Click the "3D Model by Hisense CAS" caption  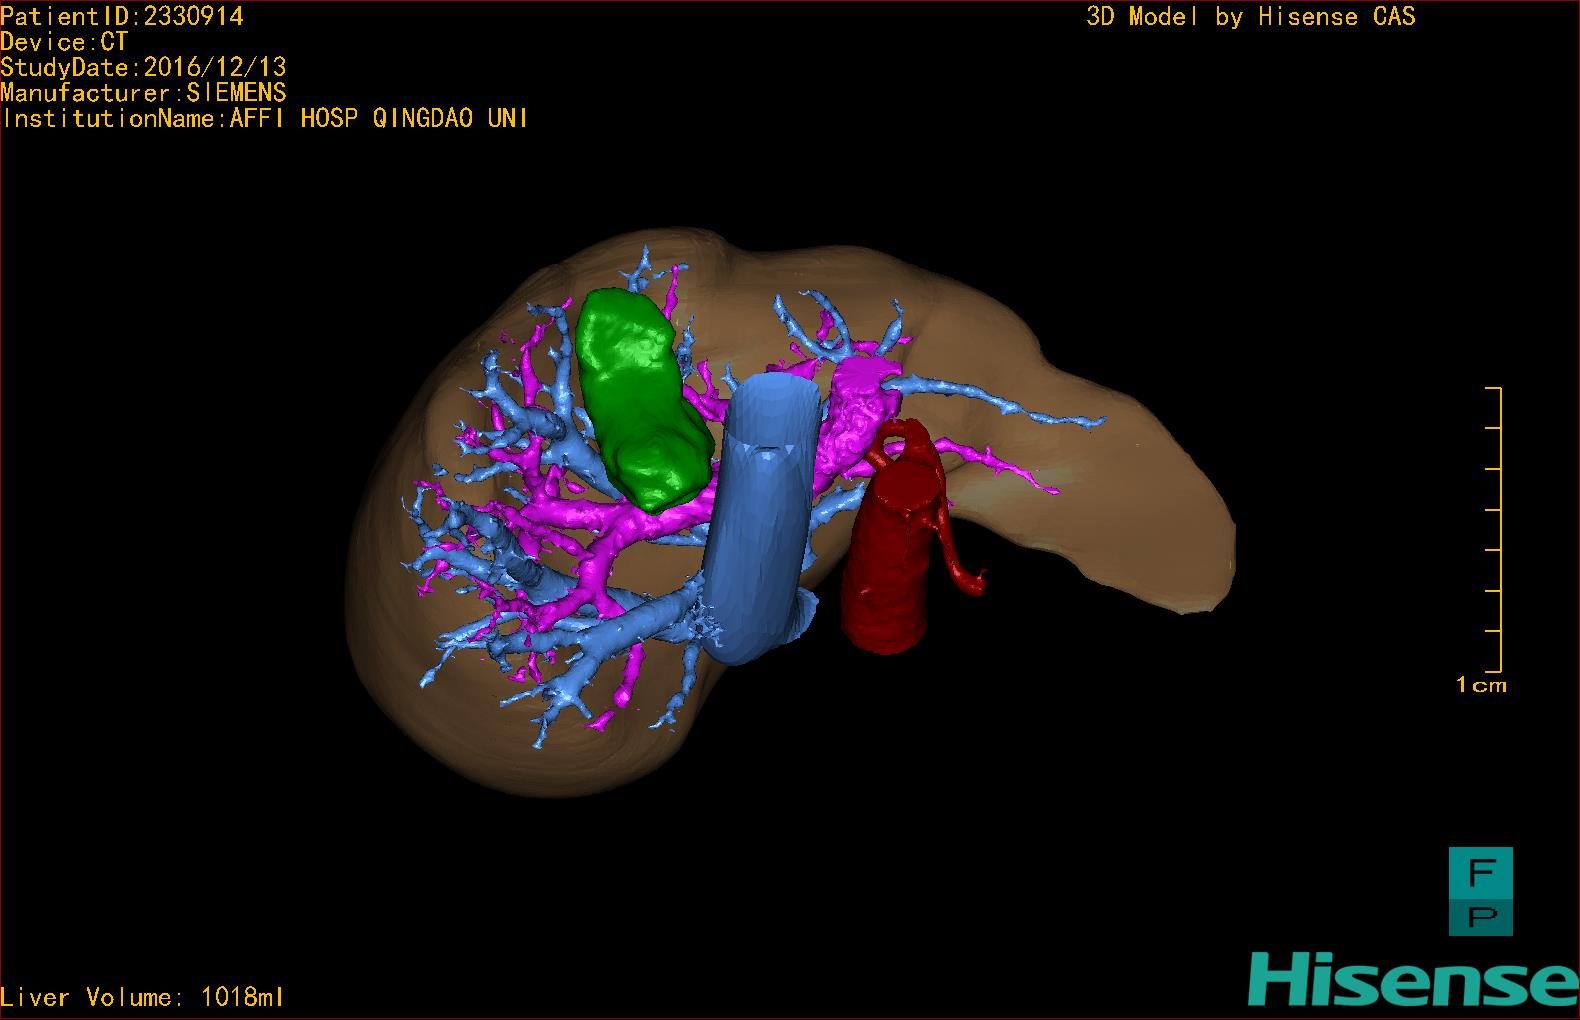[1251, 17]
